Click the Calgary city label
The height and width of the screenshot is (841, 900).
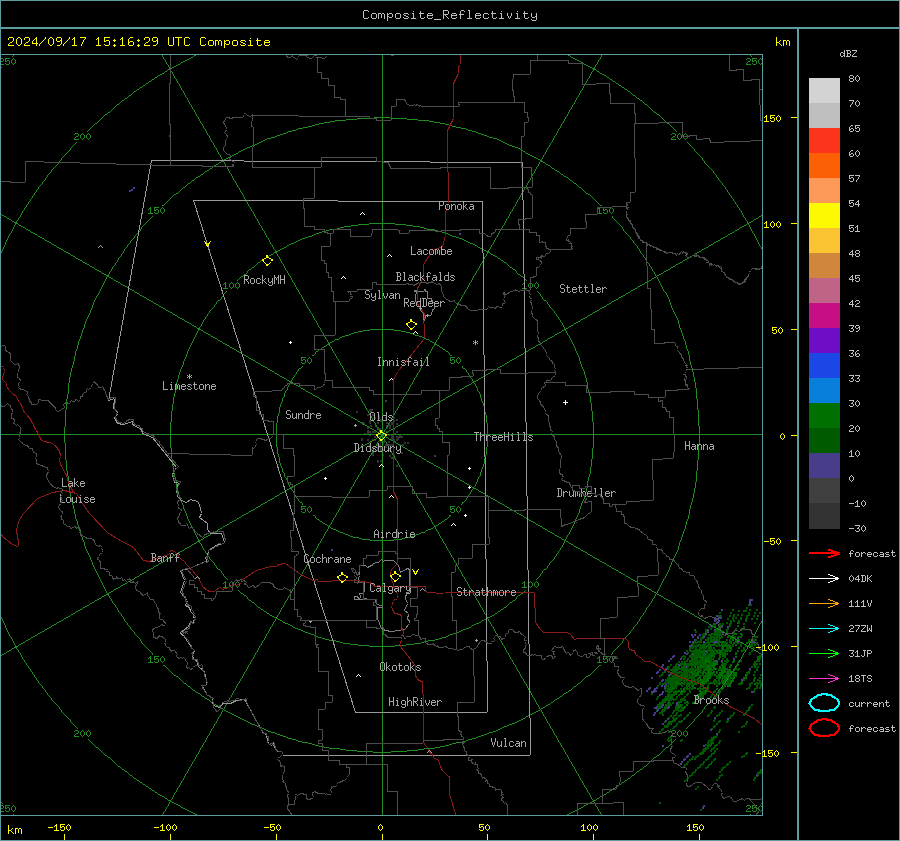(390, 588)
